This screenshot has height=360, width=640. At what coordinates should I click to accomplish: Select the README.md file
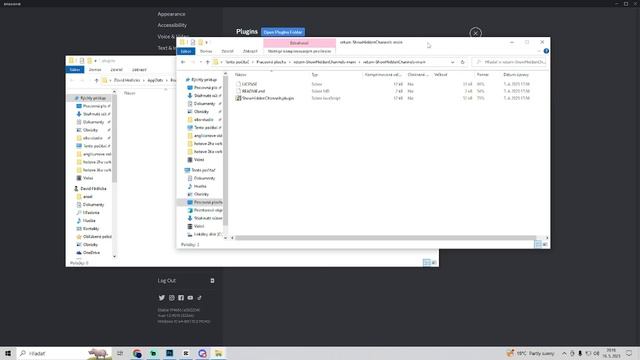253,91
